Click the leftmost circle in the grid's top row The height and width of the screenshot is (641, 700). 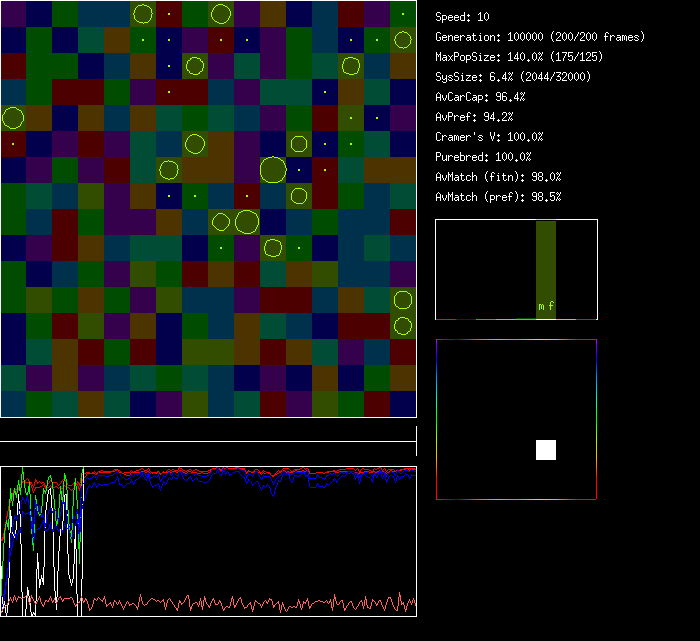[143, 14]
